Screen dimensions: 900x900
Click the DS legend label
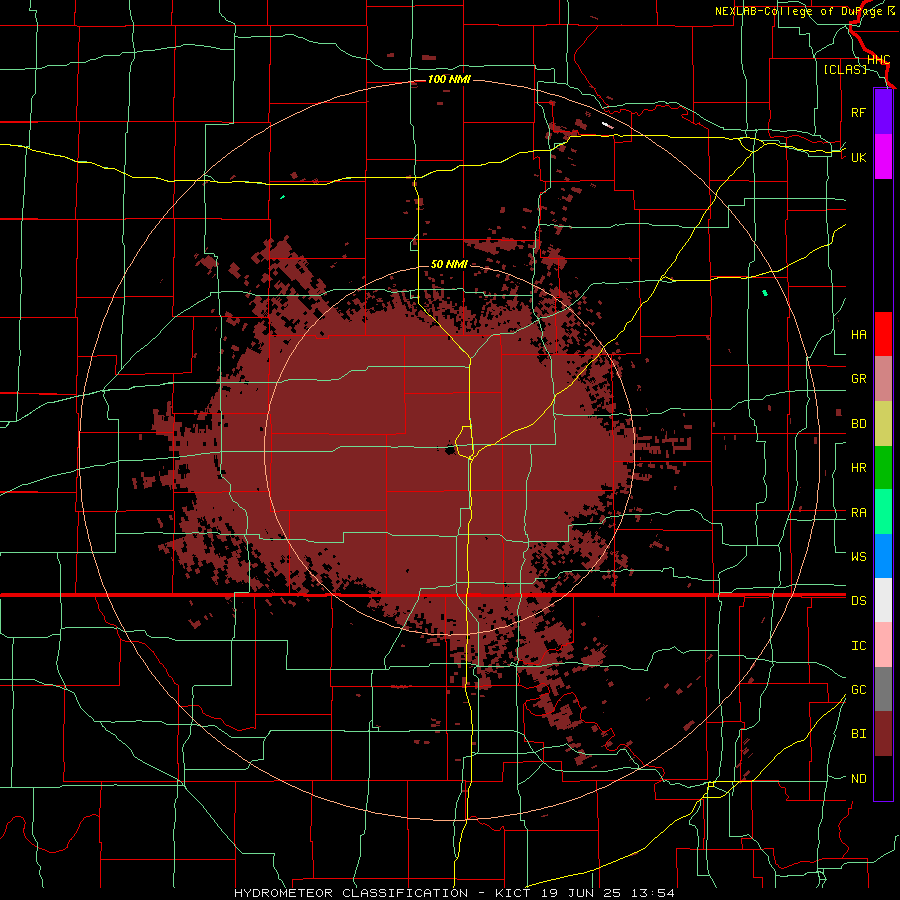point(858,601)
